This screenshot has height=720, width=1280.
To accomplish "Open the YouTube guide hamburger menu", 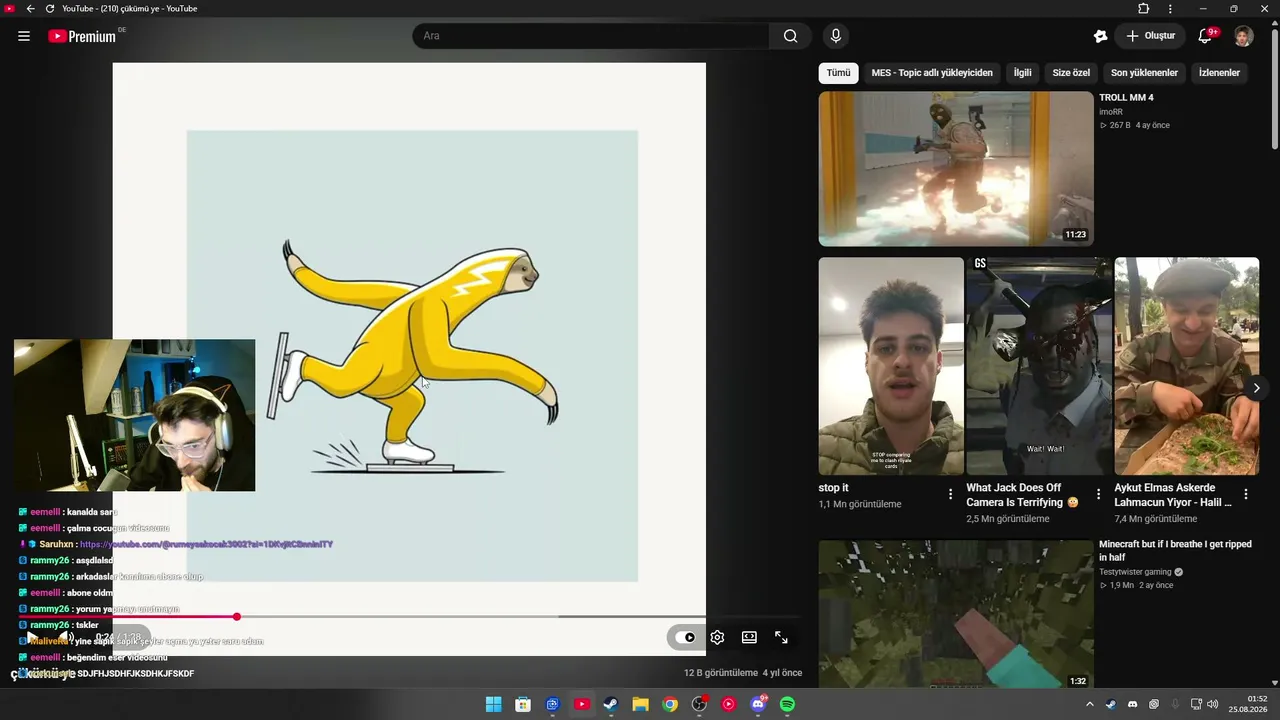I will point(24,36).
